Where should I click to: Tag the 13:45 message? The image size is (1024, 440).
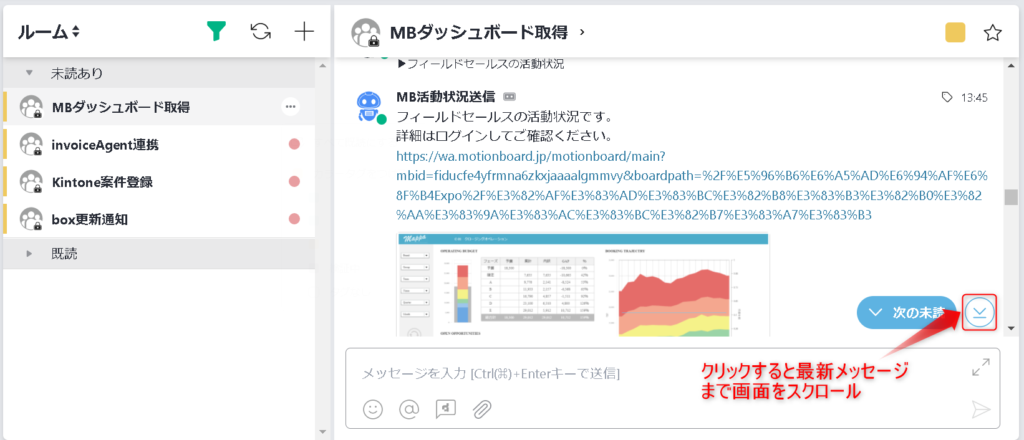tap(947, 97)
